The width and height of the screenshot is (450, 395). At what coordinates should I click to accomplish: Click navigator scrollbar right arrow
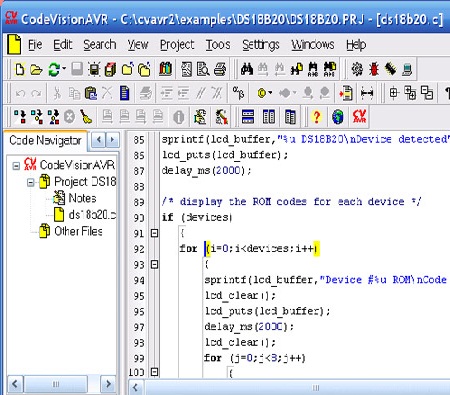pos(108,384)
